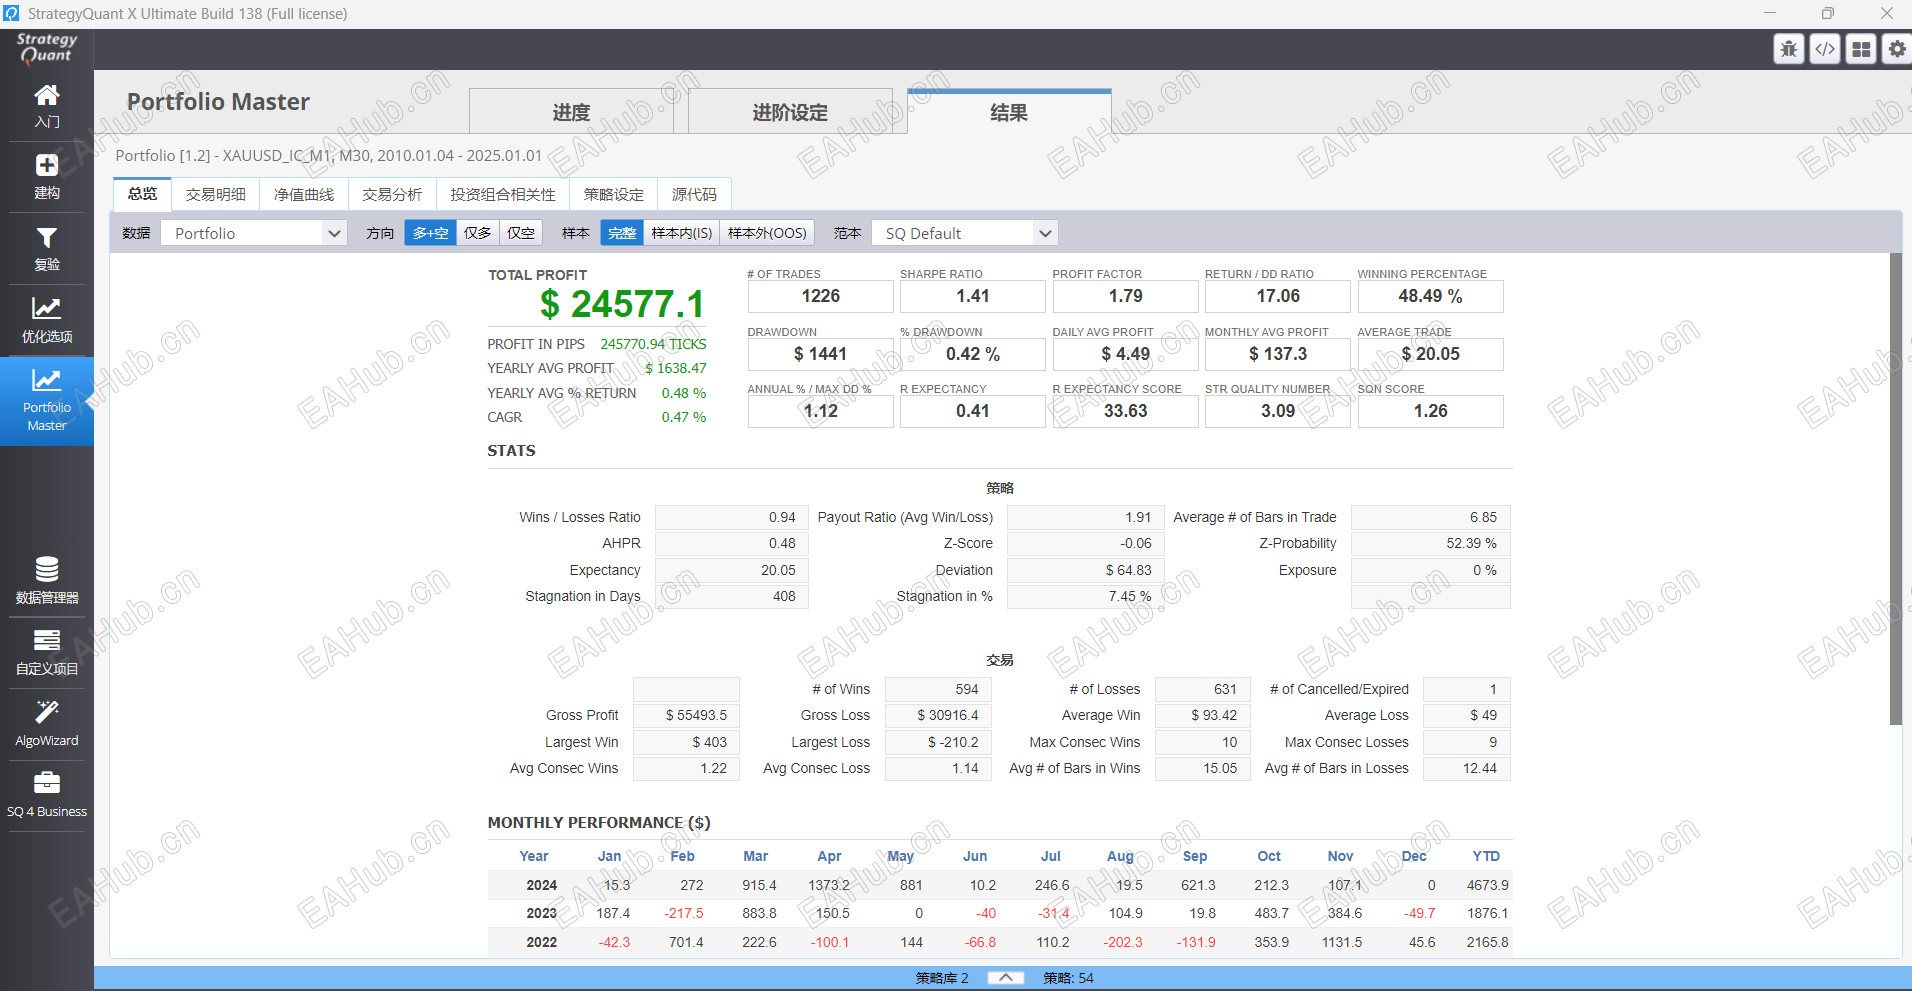
Task: Open the 数据管理器 data manager
Action: point(47,581)
